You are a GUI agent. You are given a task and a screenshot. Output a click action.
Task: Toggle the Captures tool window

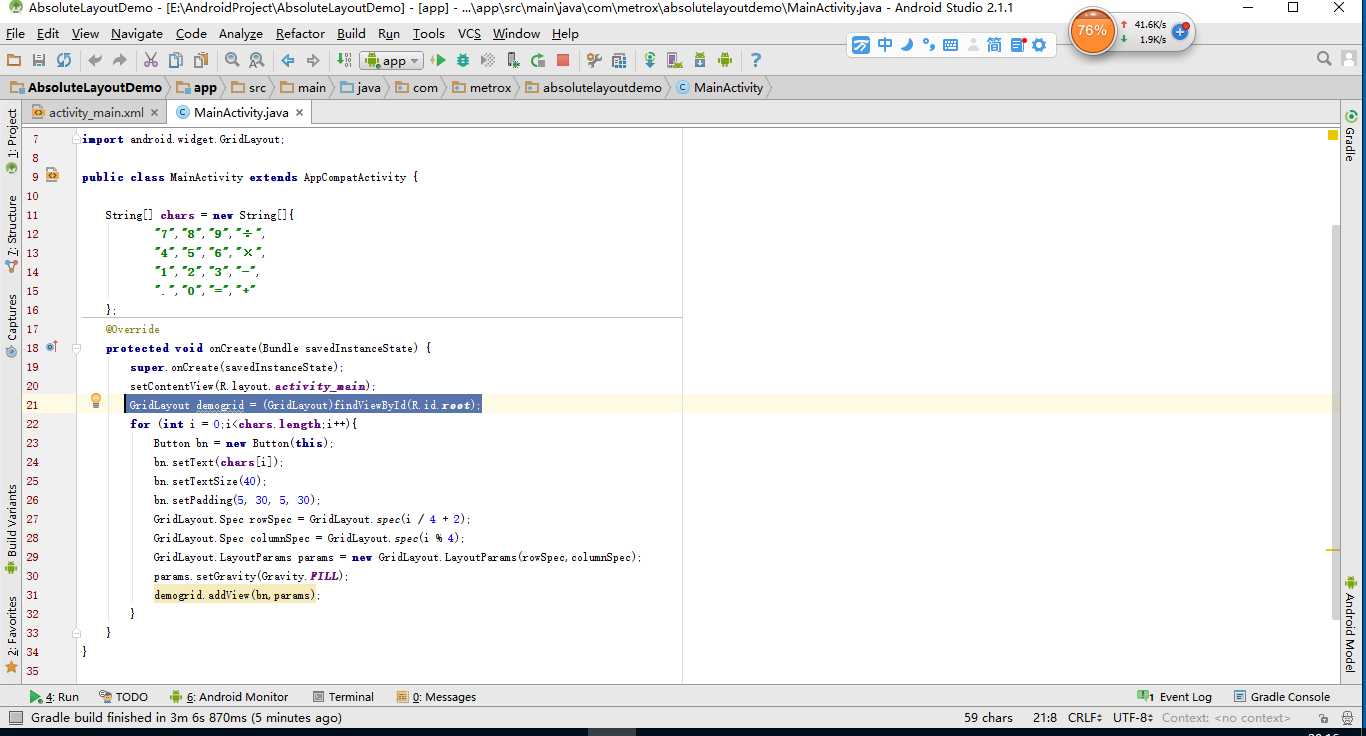pyautogui.click(x=11, y=325)
